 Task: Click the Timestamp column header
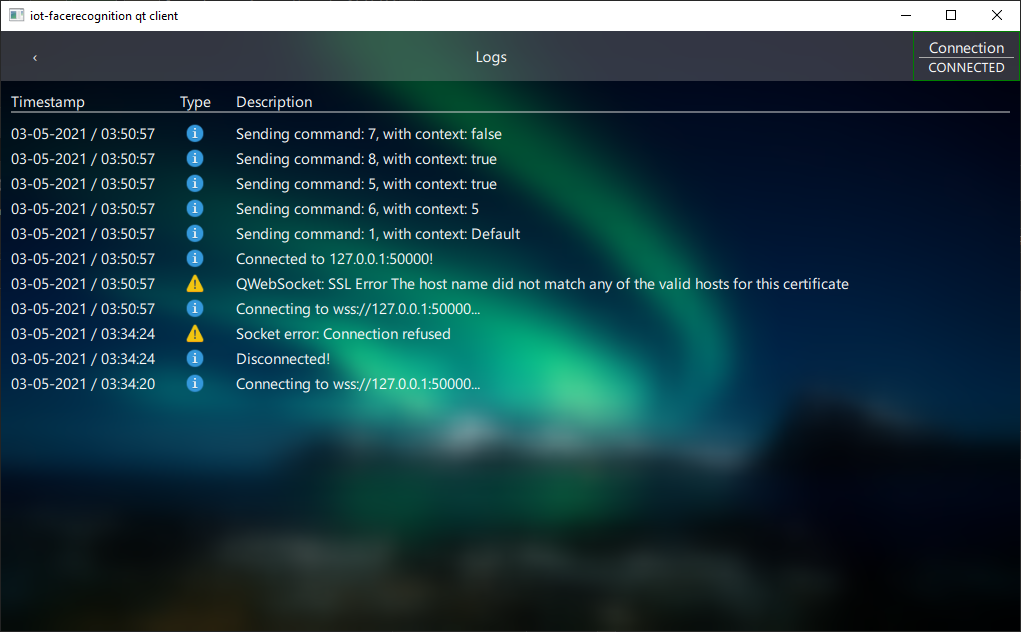tap(48, 102)
